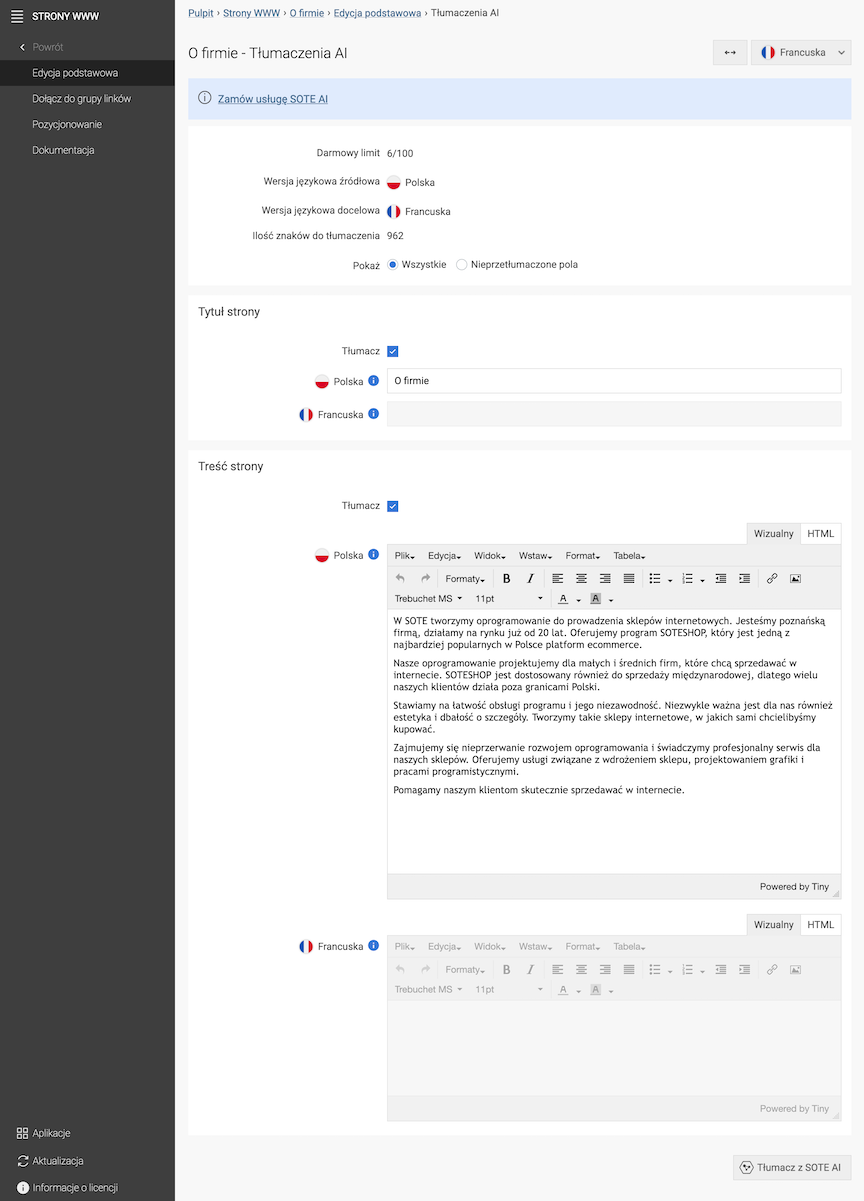The height and width of the screenshot is (1201, 864).
Task: Click the empty Francuska title field
Action: [x=614, y=414]
